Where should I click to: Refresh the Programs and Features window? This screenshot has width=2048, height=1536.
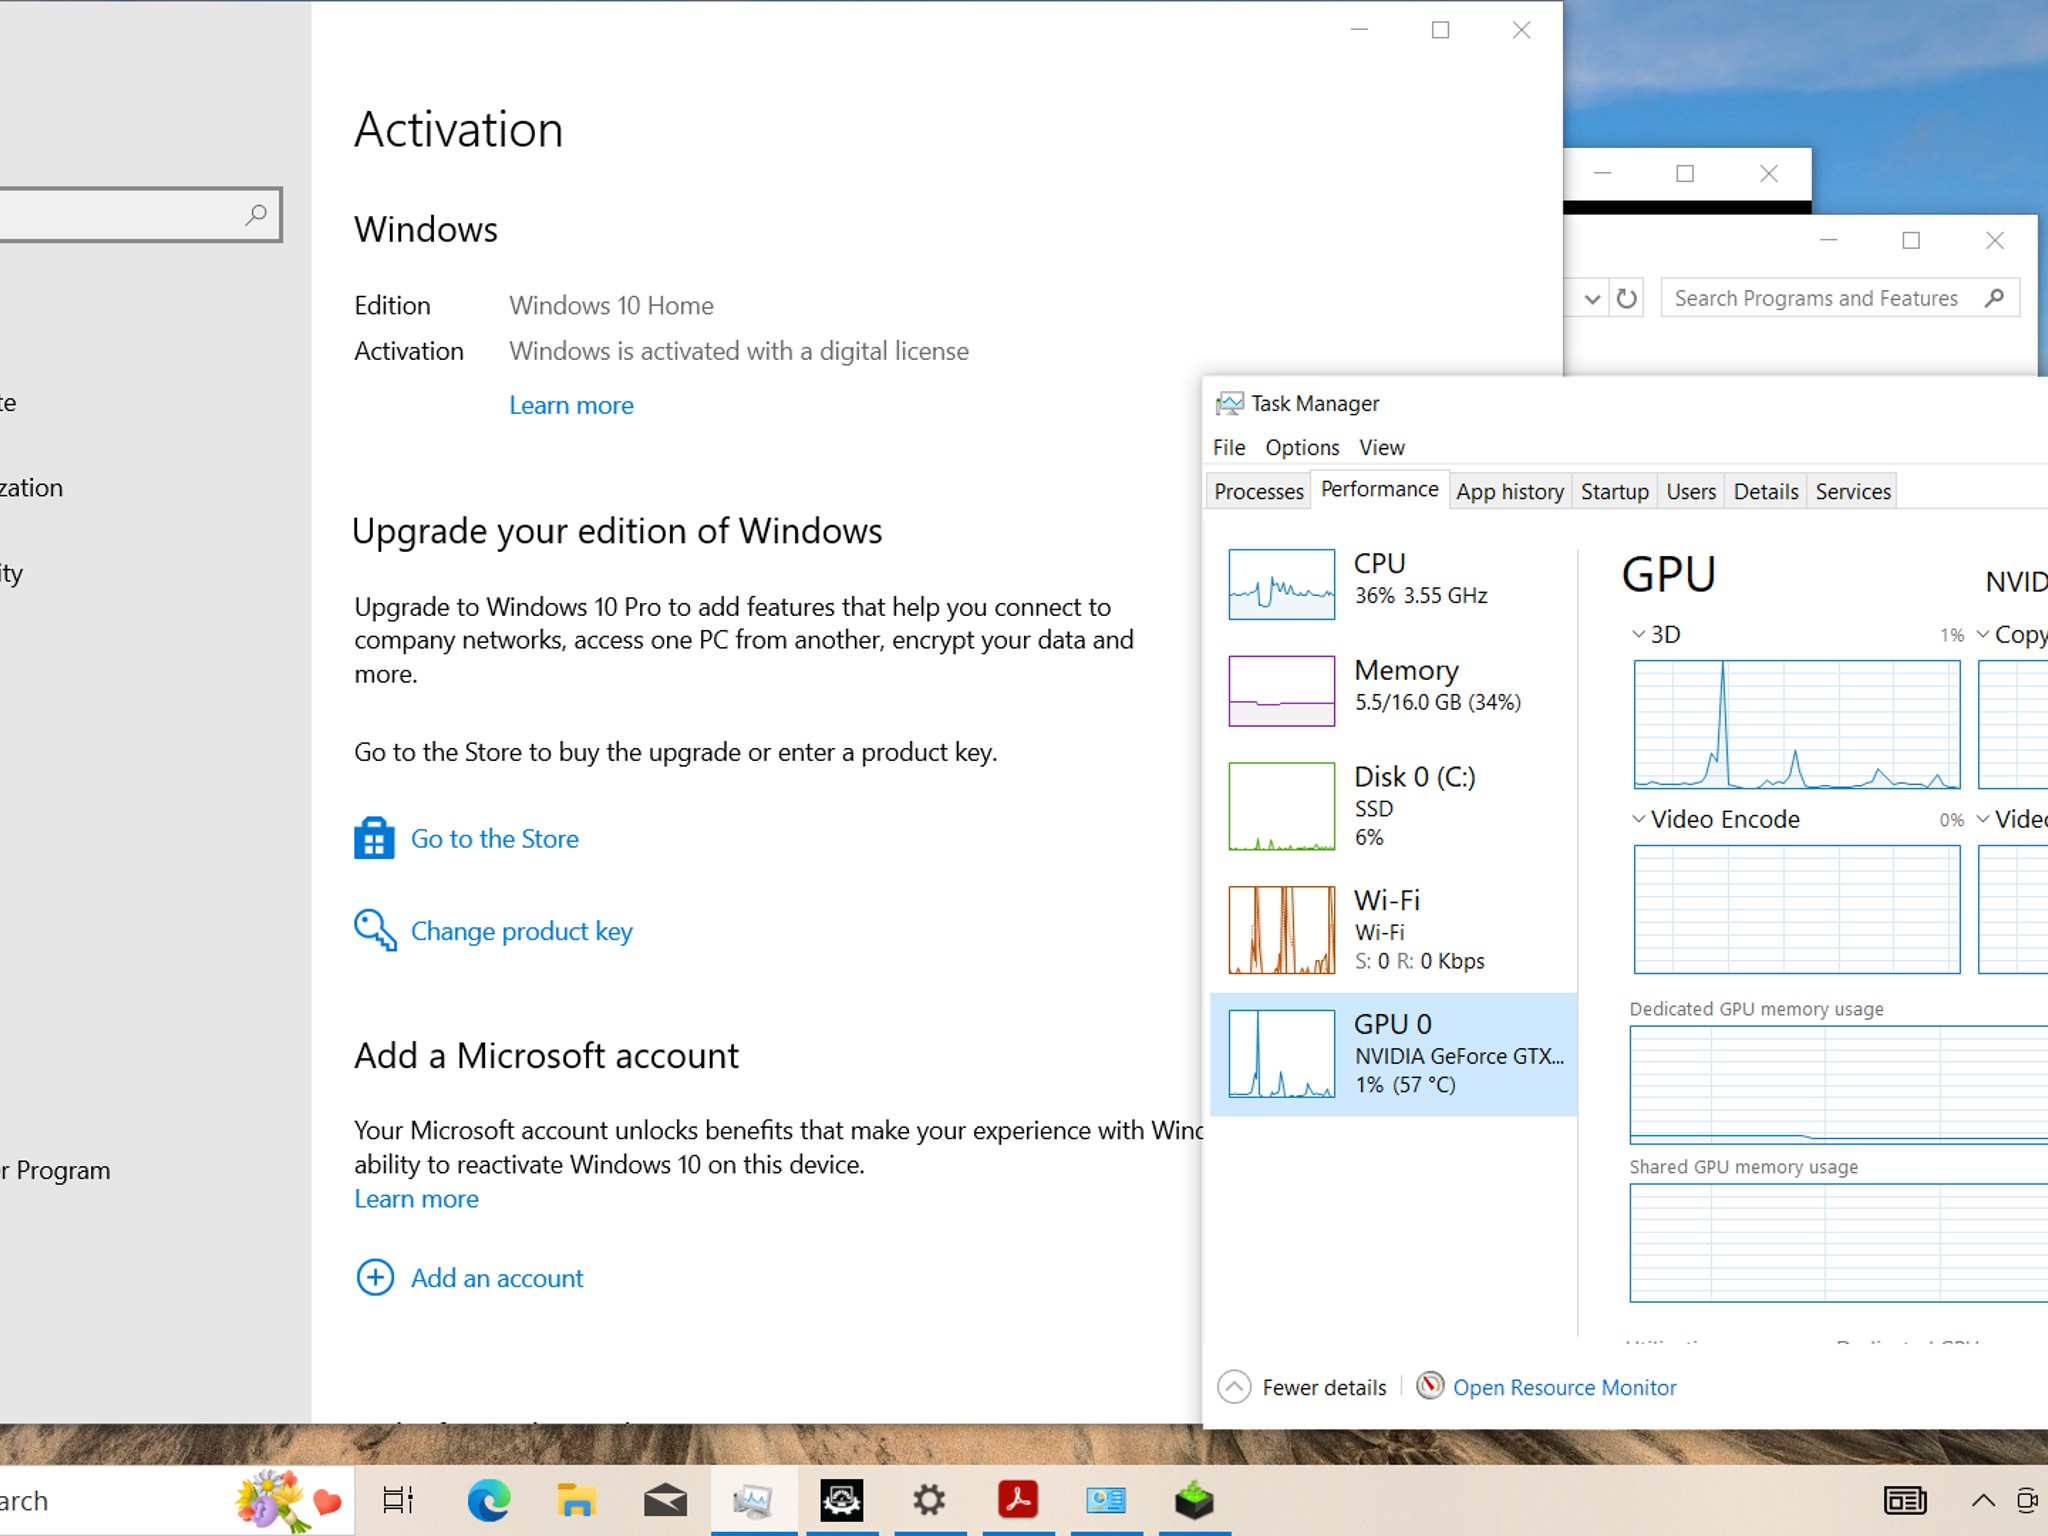[x=1627, y=298]
